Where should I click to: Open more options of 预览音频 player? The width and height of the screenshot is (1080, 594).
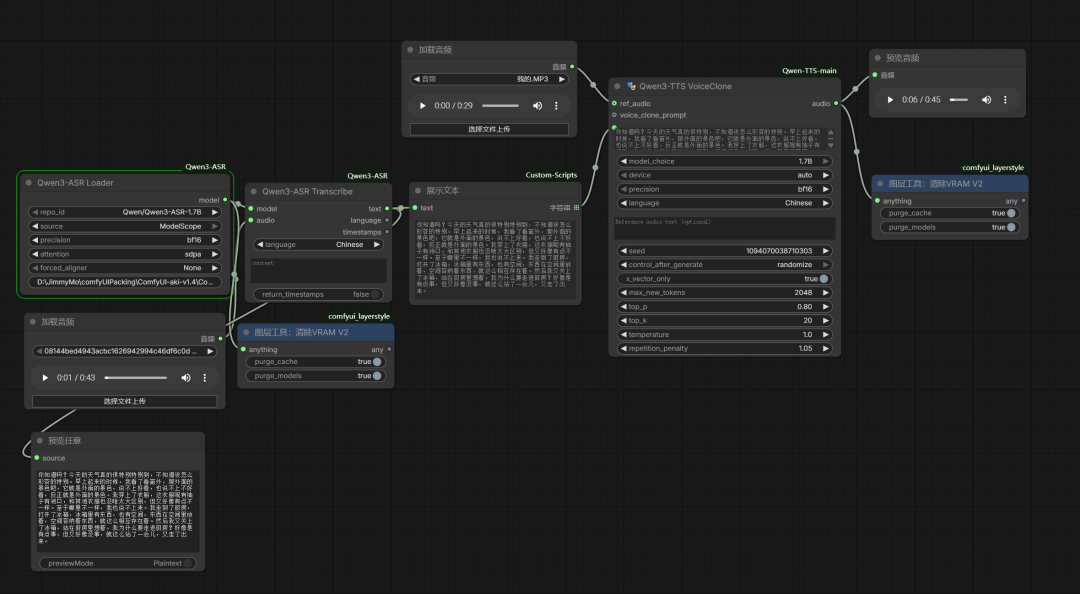(x=1005, y=100)
